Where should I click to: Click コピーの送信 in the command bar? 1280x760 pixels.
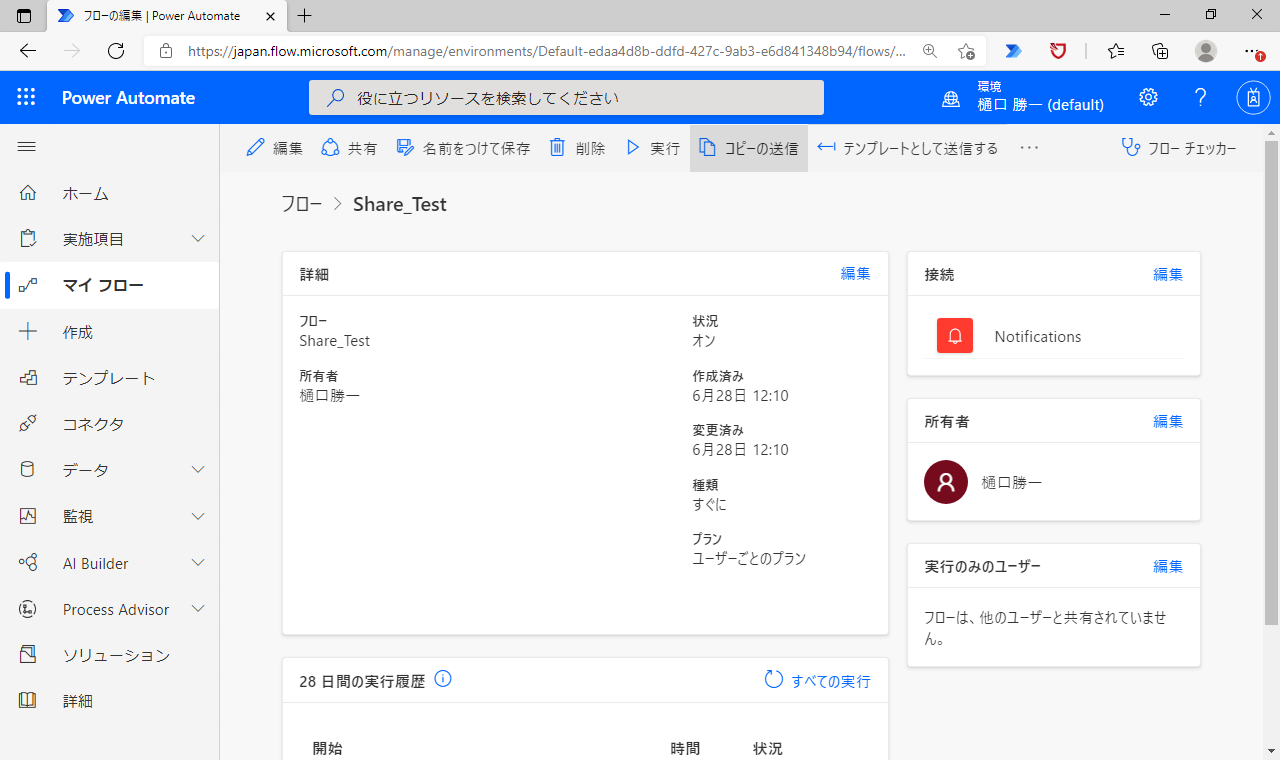pos(749,148)
